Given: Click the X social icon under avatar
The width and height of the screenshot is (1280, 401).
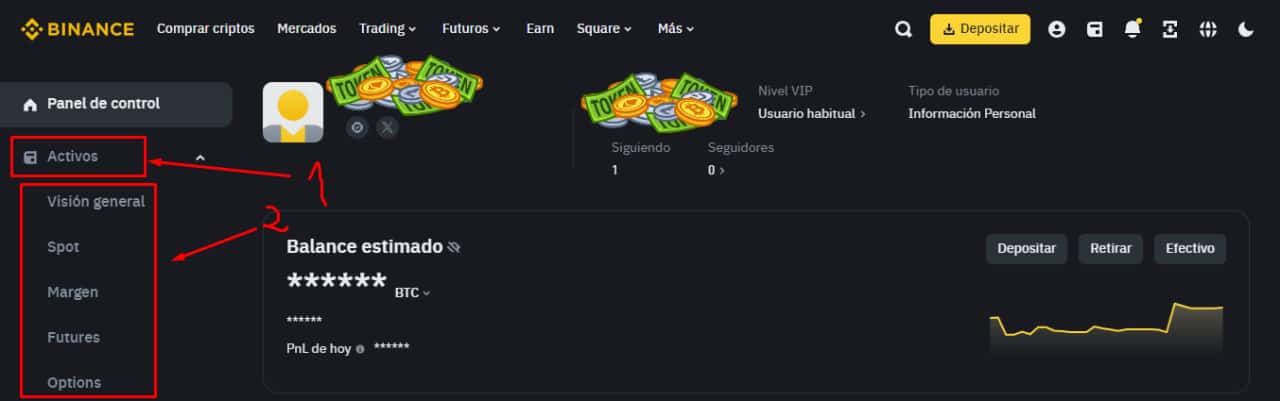Looking at the screenshot, I should point(387,127).
